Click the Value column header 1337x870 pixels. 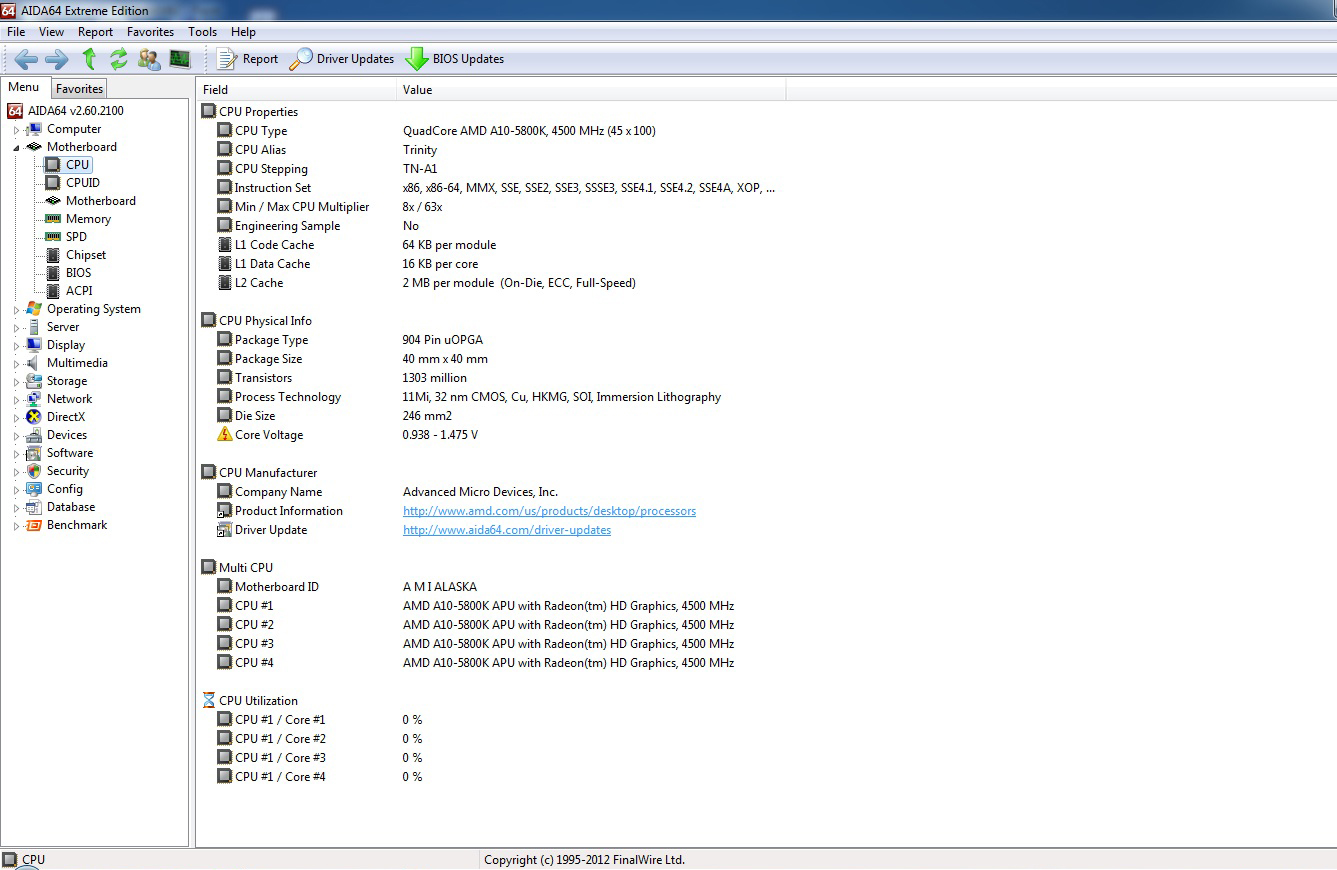pos(591,90)
